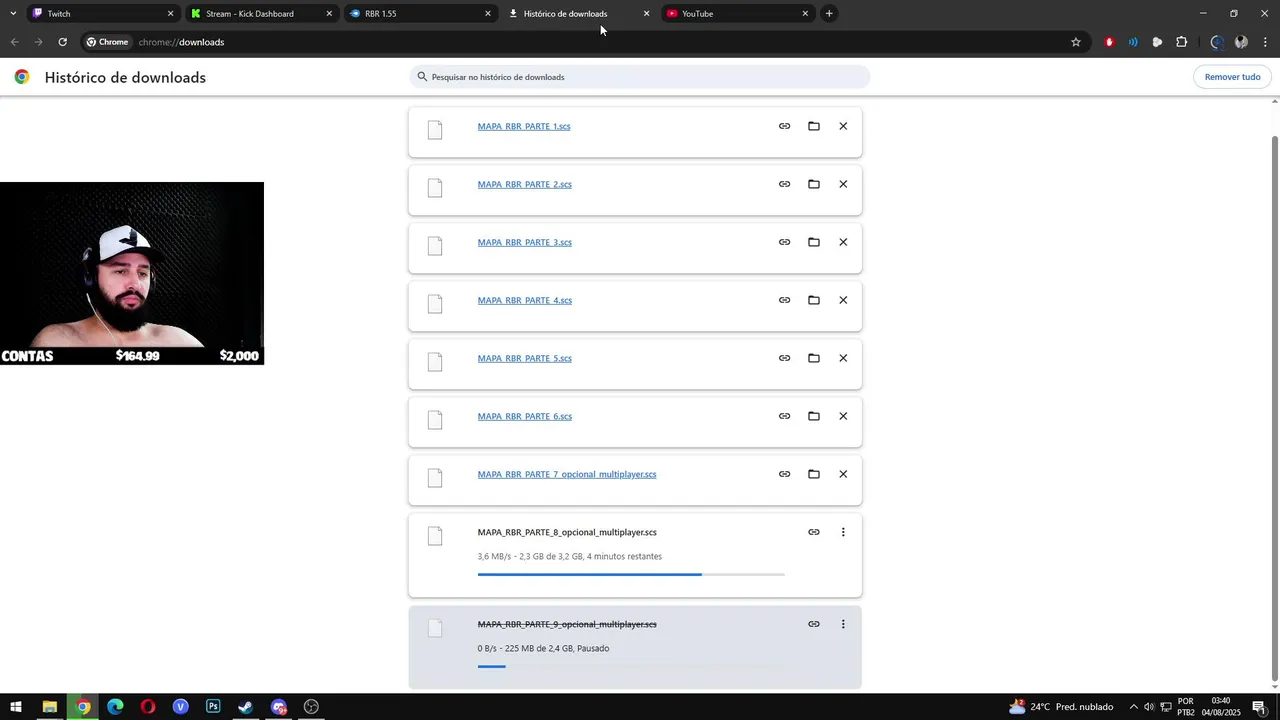This screenshot has height=720, width=1280.
Task: Launch Opera from the taskbar
Action: [x=148, y=707]
